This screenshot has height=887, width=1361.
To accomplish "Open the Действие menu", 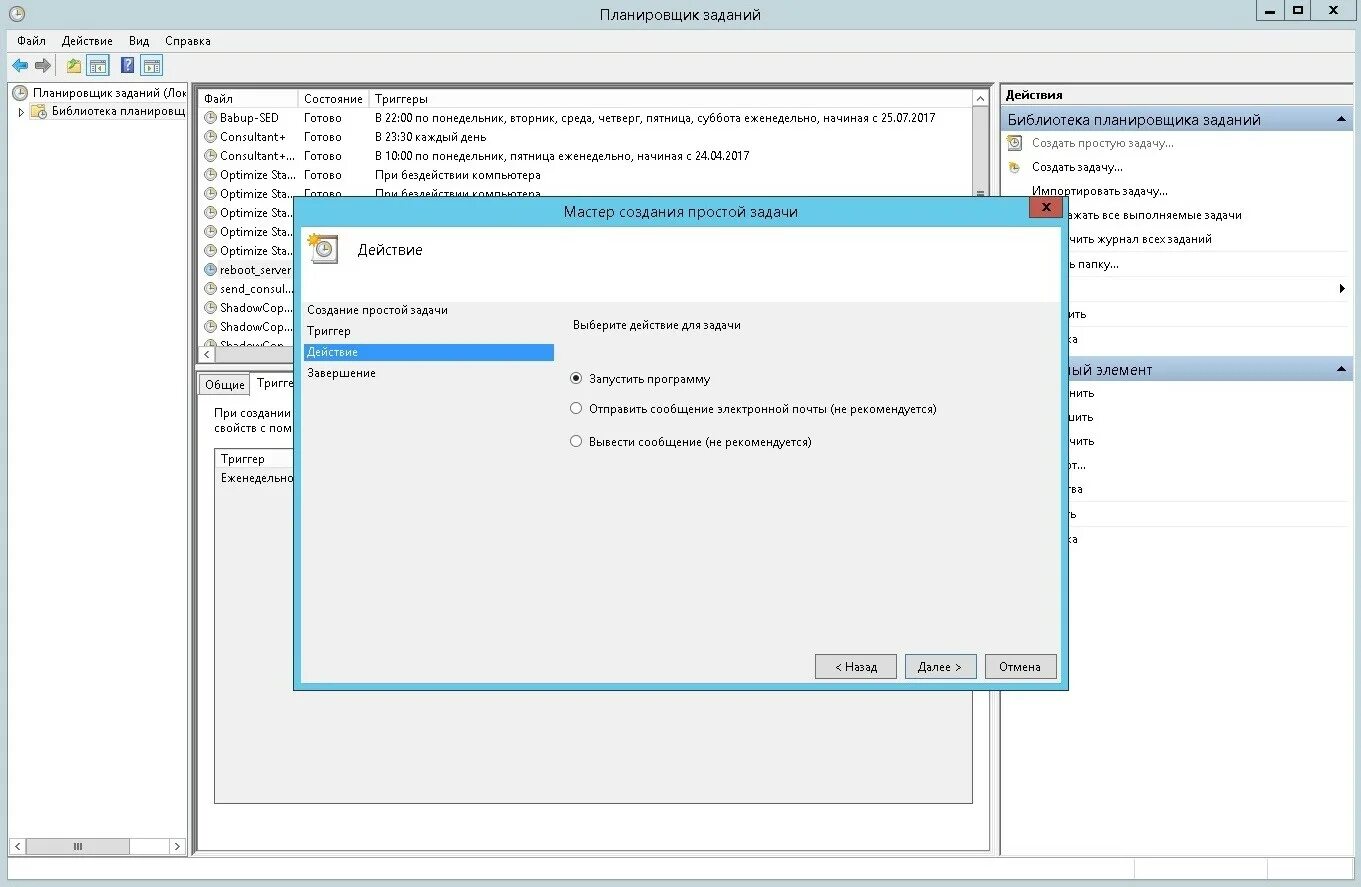I will point(87,41).
